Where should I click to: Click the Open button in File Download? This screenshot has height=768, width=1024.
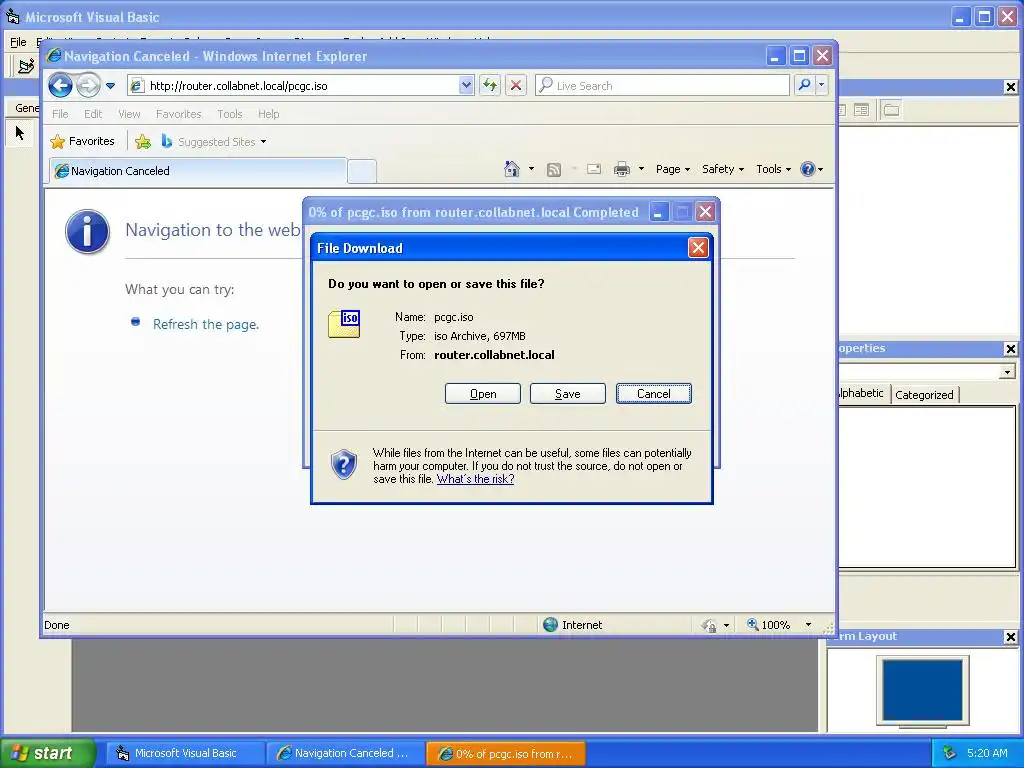483,394
